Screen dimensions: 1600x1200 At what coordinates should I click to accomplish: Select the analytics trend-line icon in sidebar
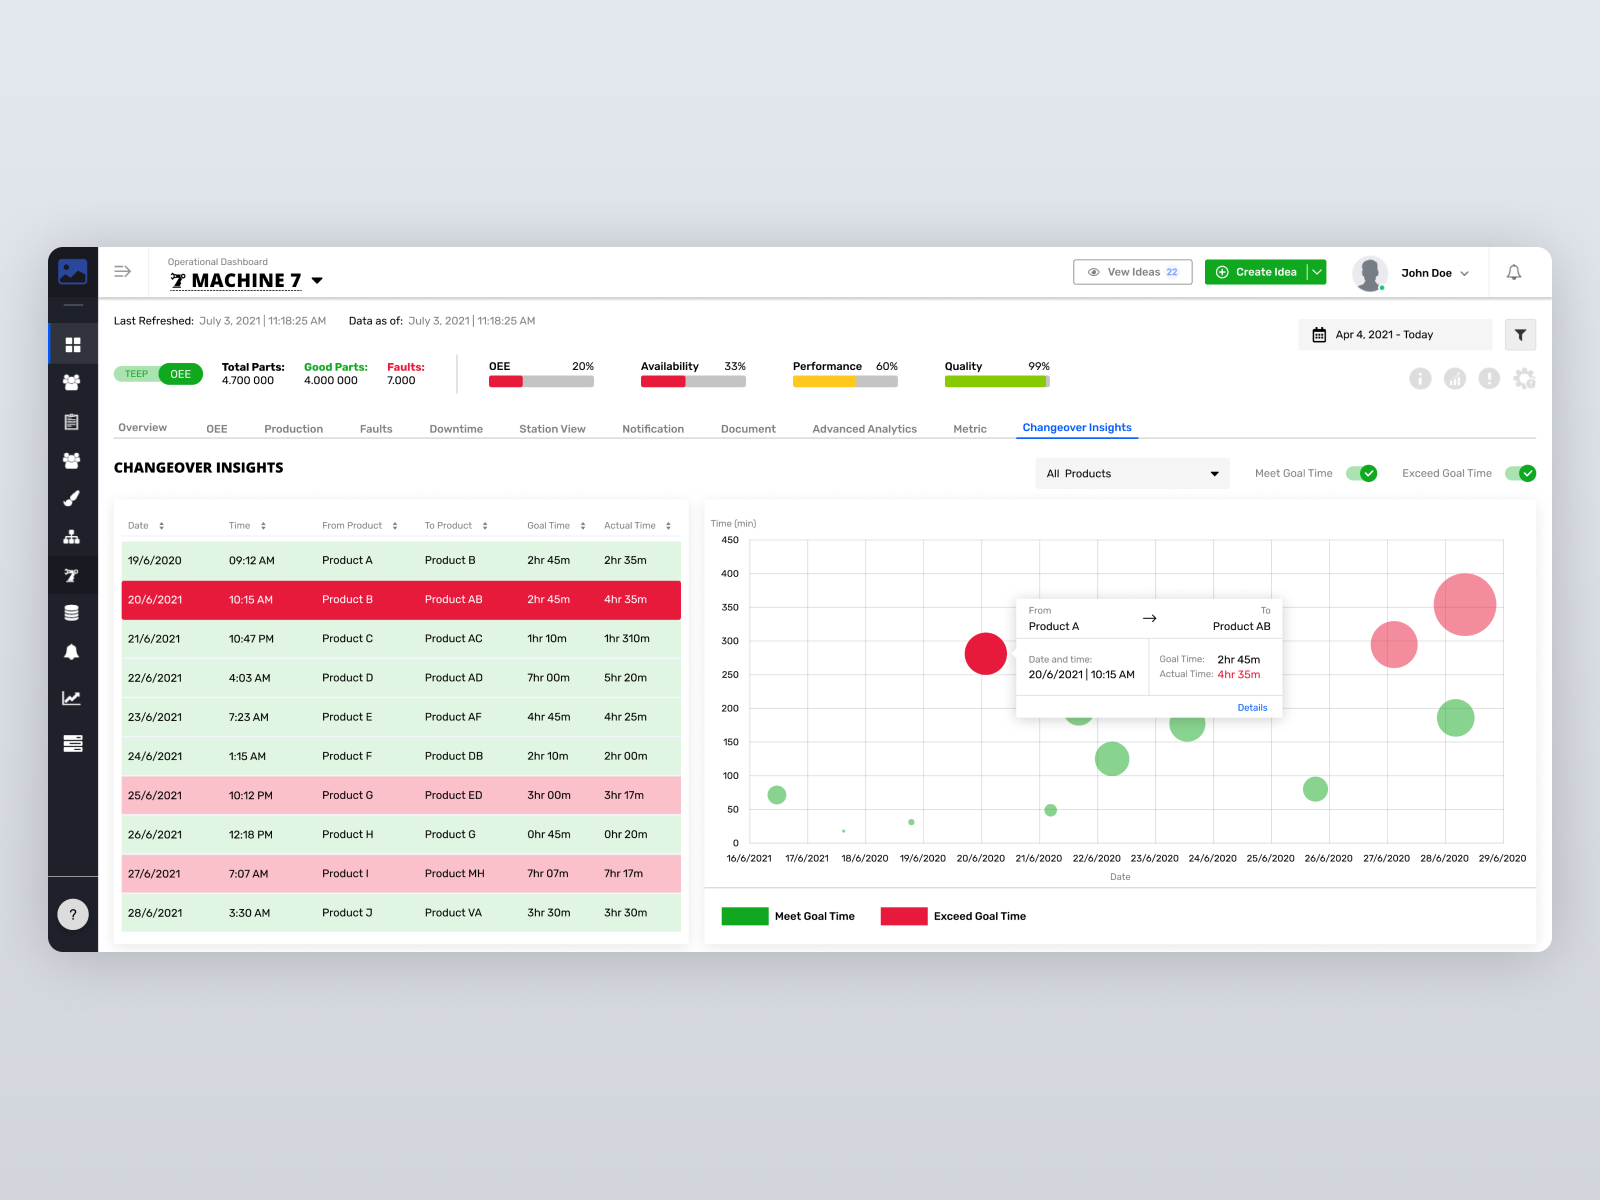(72, 698)
